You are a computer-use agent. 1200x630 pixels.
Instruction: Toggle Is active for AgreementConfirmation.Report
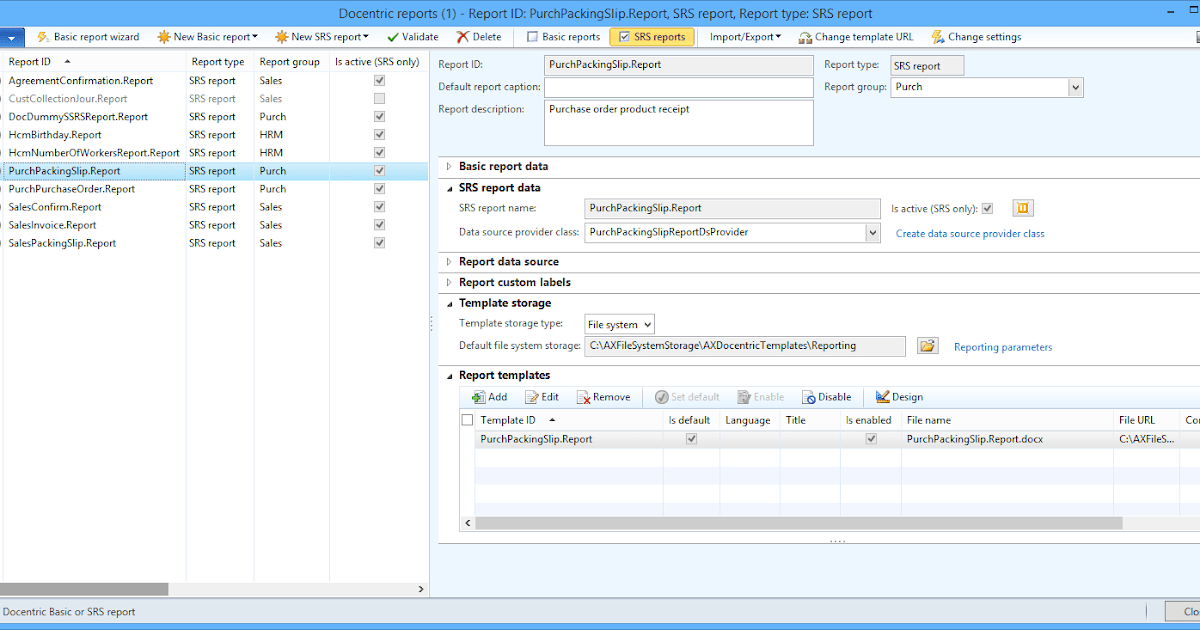click(x=379, y=81)
